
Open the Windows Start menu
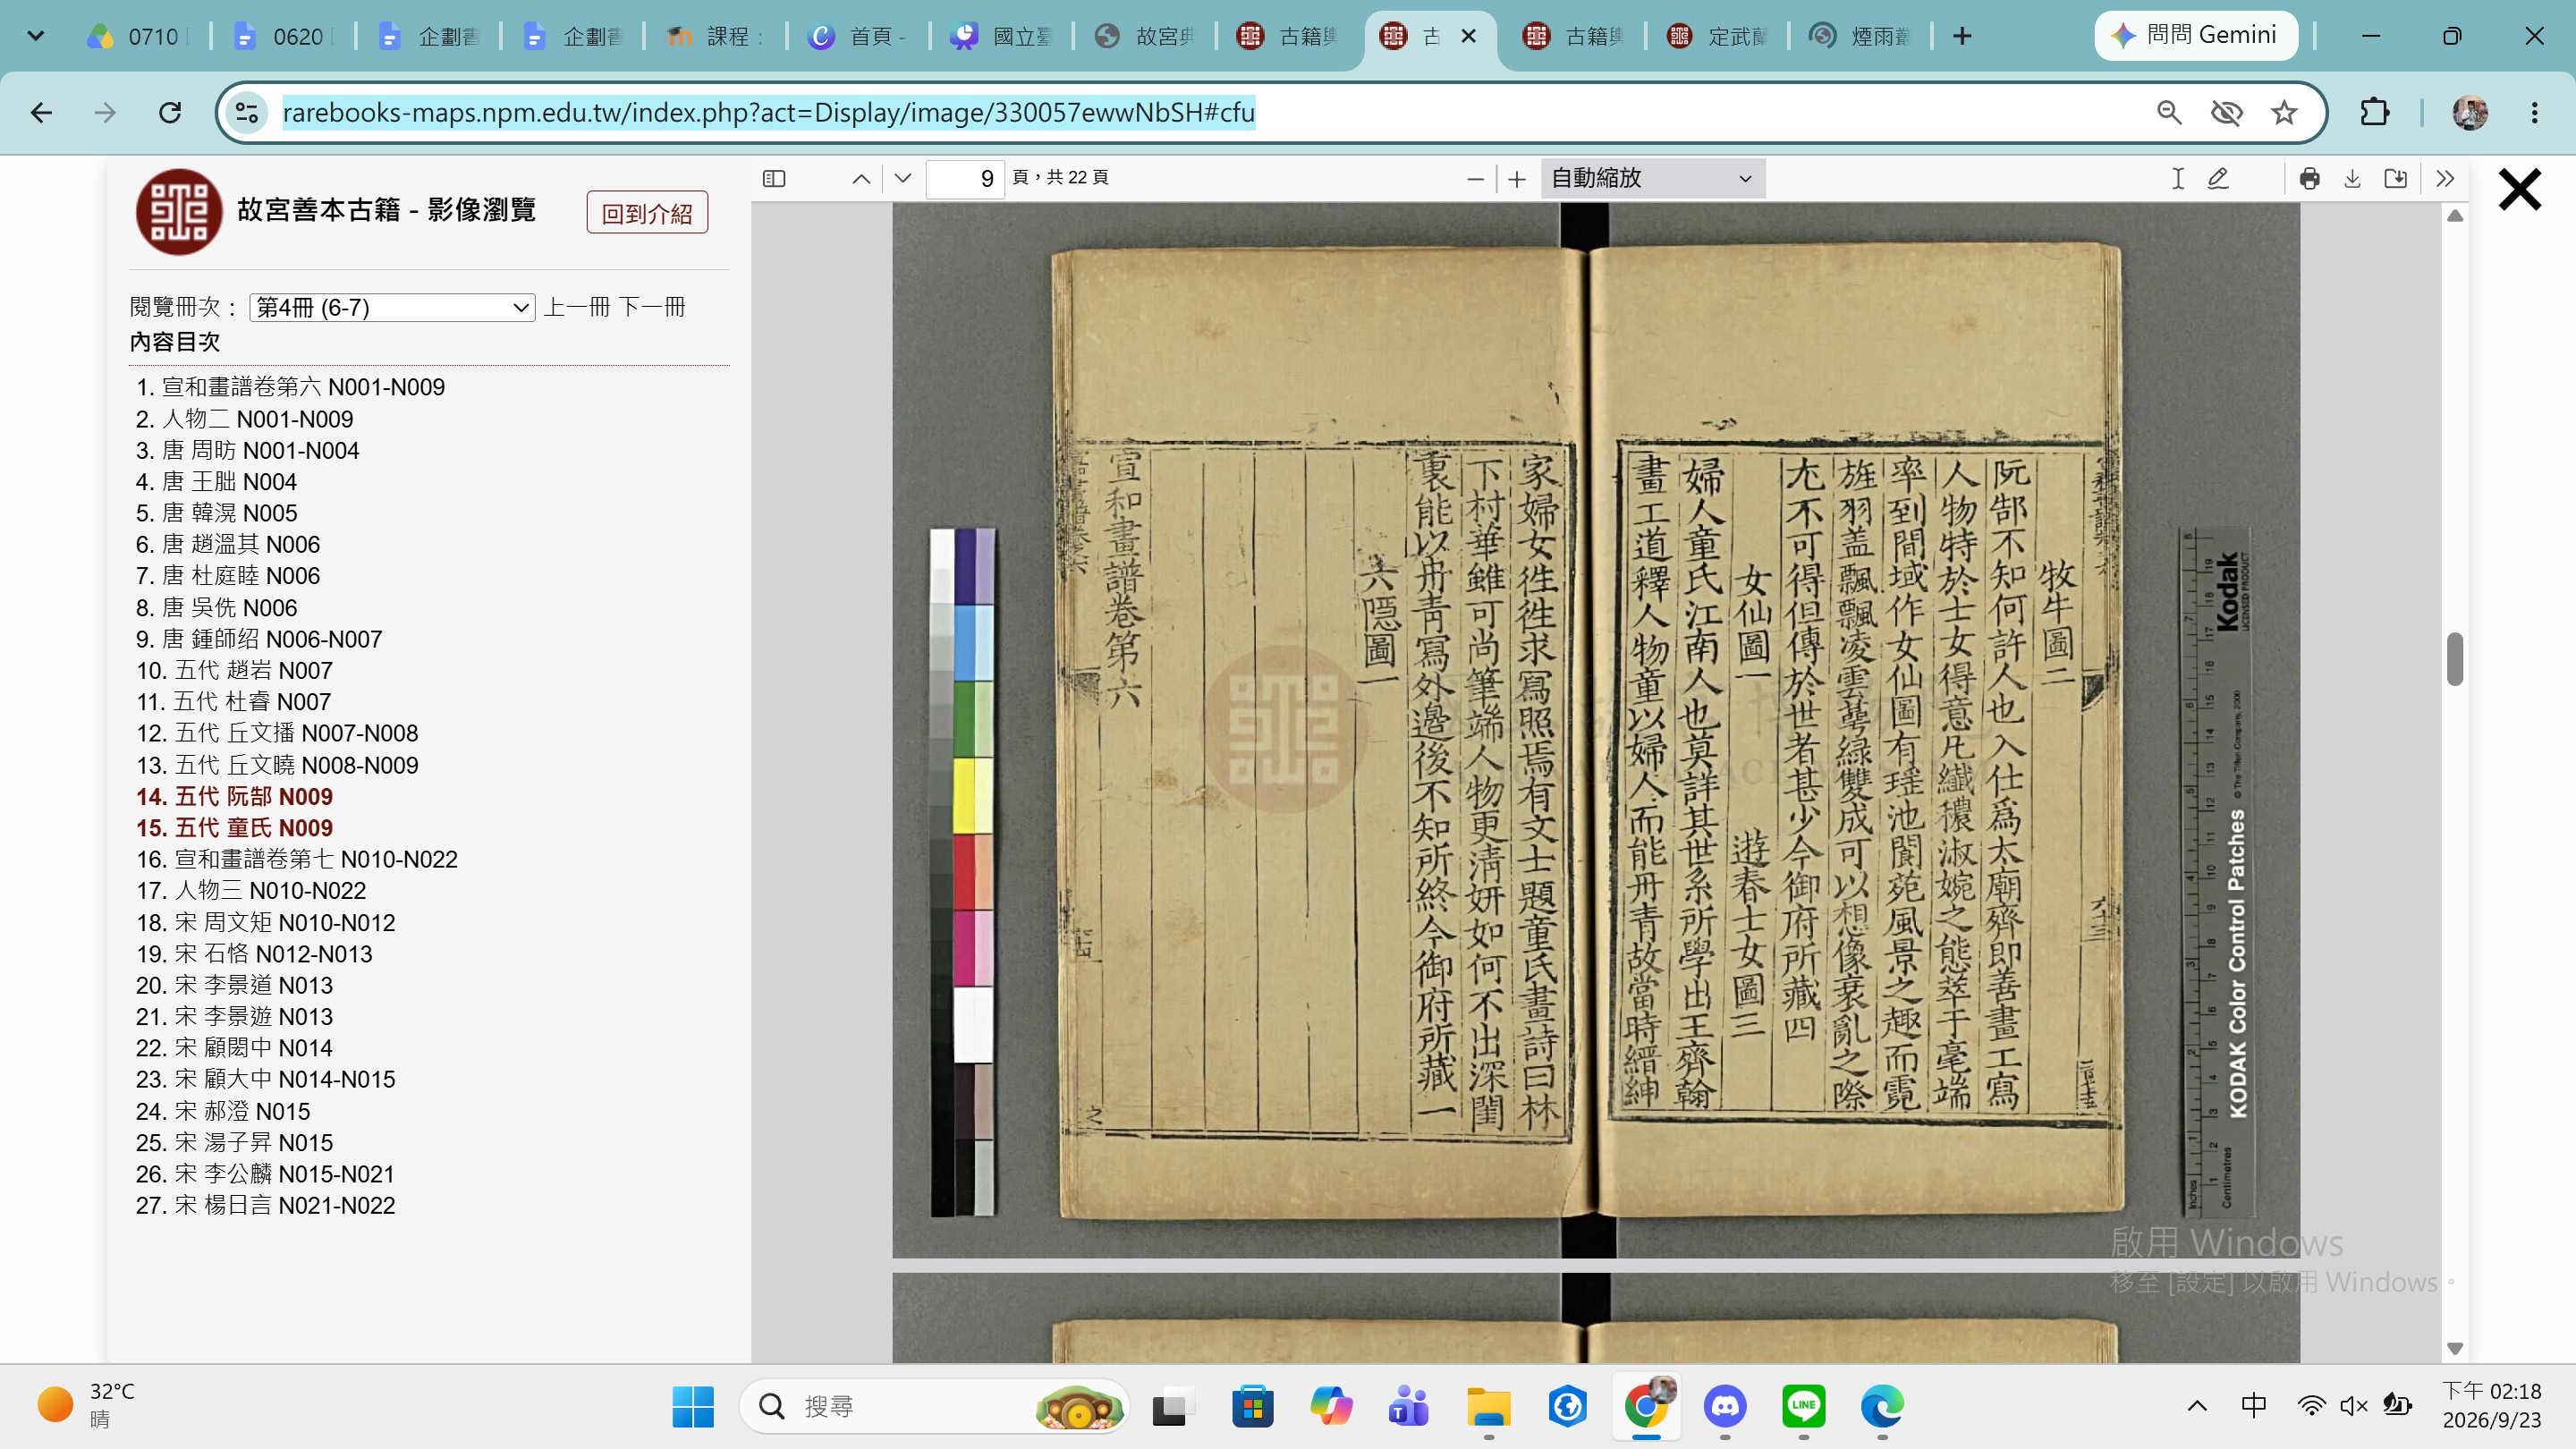click(x=693, y=1406)
